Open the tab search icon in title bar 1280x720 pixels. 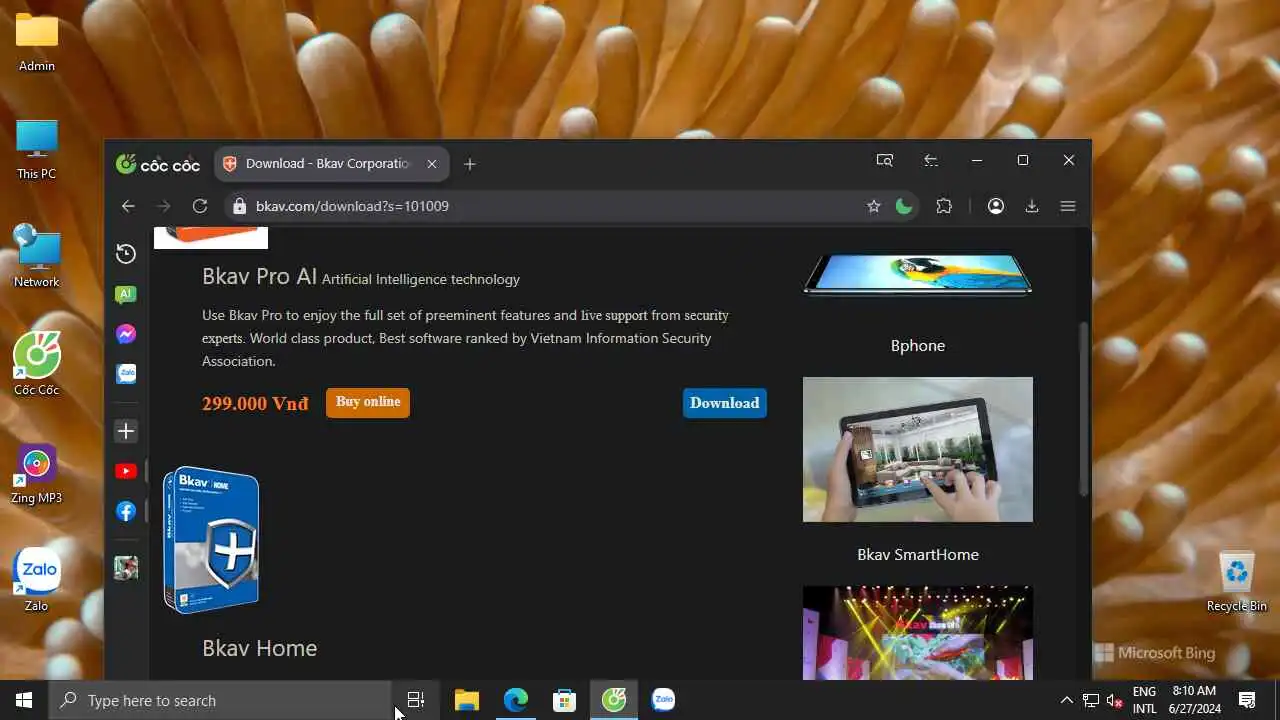click(x=885, y=160)
